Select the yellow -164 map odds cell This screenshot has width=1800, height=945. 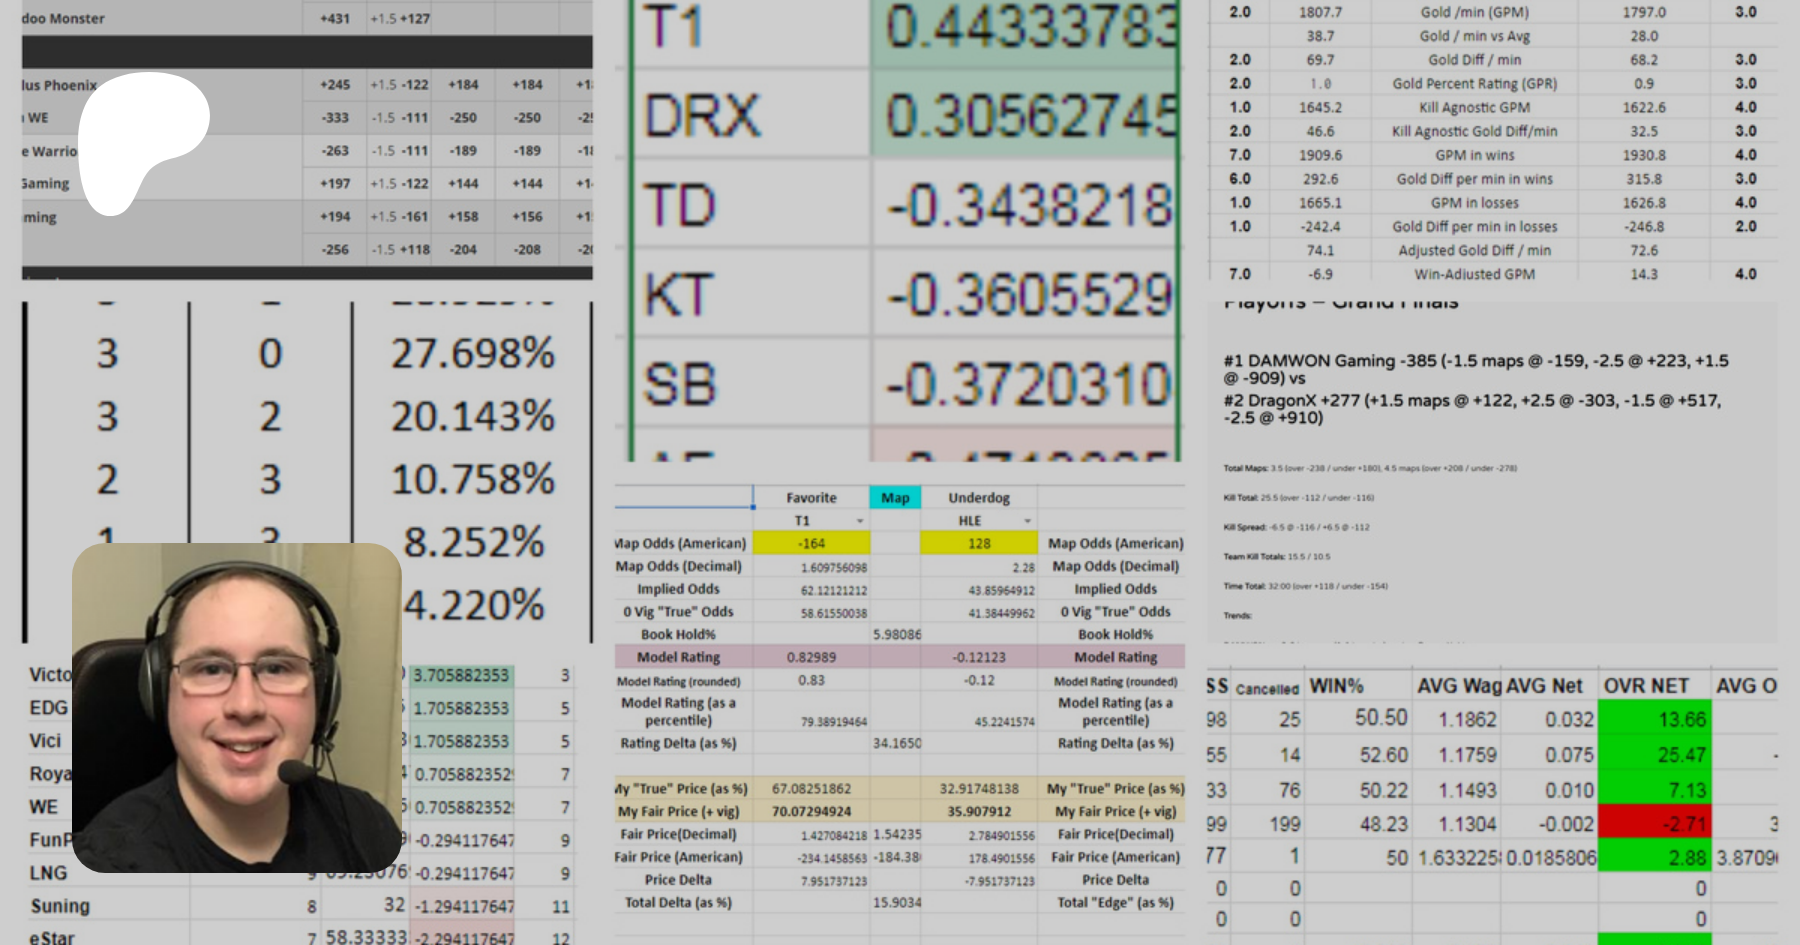coord(811,544)
